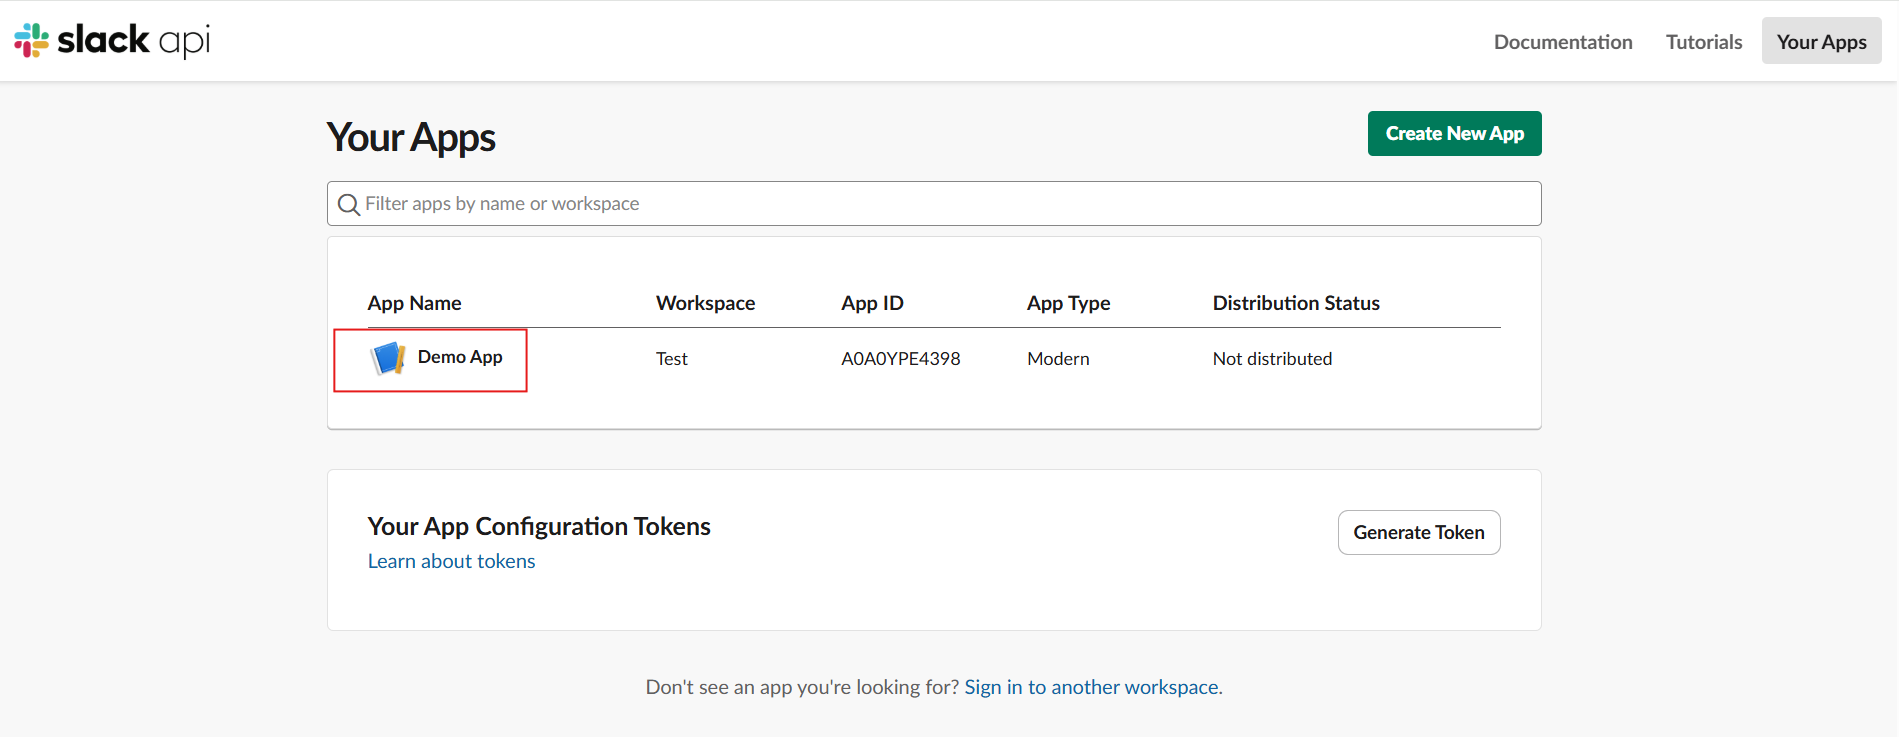
Task: Focus the filter apps by name field
Action: click(x=940, y=204)
